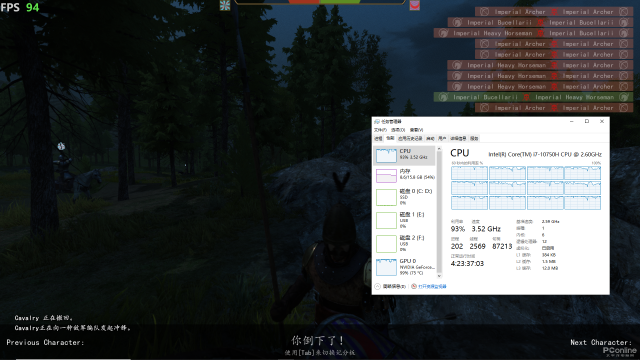
Task: Open the 选项(O) menu in Task Manager
Action: click(398, 130)
